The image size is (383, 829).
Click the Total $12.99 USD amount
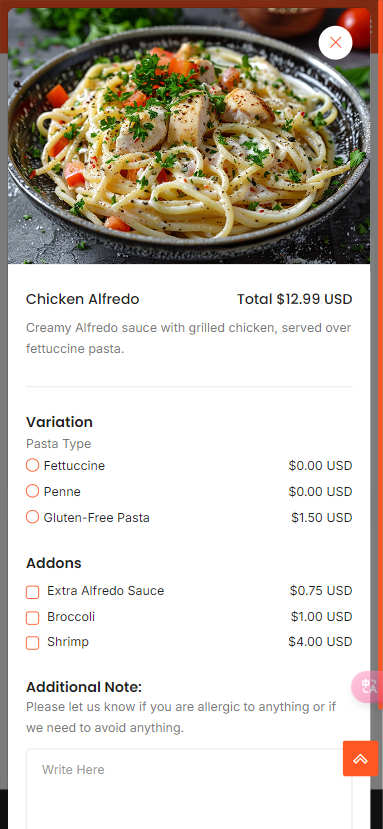click(x=295, y=299)
